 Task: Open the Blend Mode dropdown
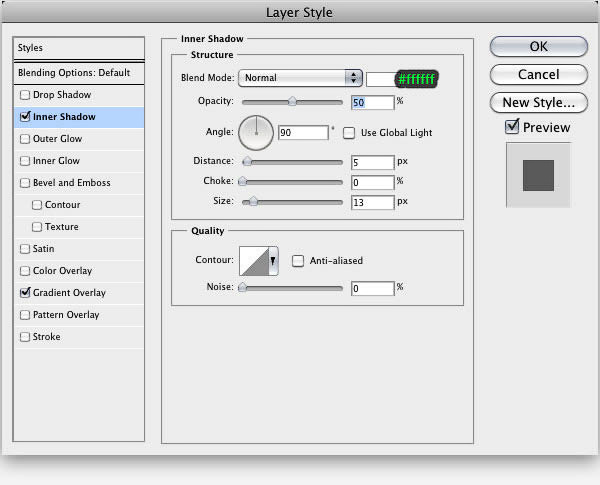300,78
